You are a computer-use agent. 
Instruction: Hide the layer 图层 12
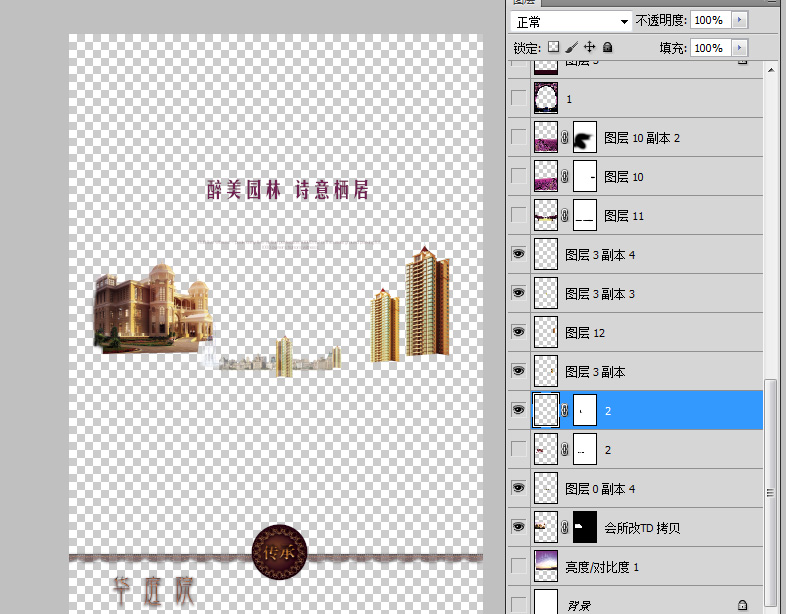point(518,332)
